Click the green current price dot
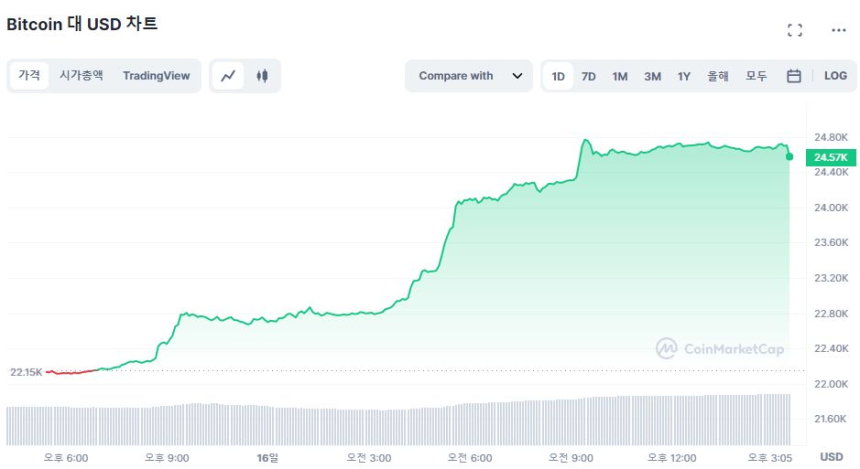 790,157
